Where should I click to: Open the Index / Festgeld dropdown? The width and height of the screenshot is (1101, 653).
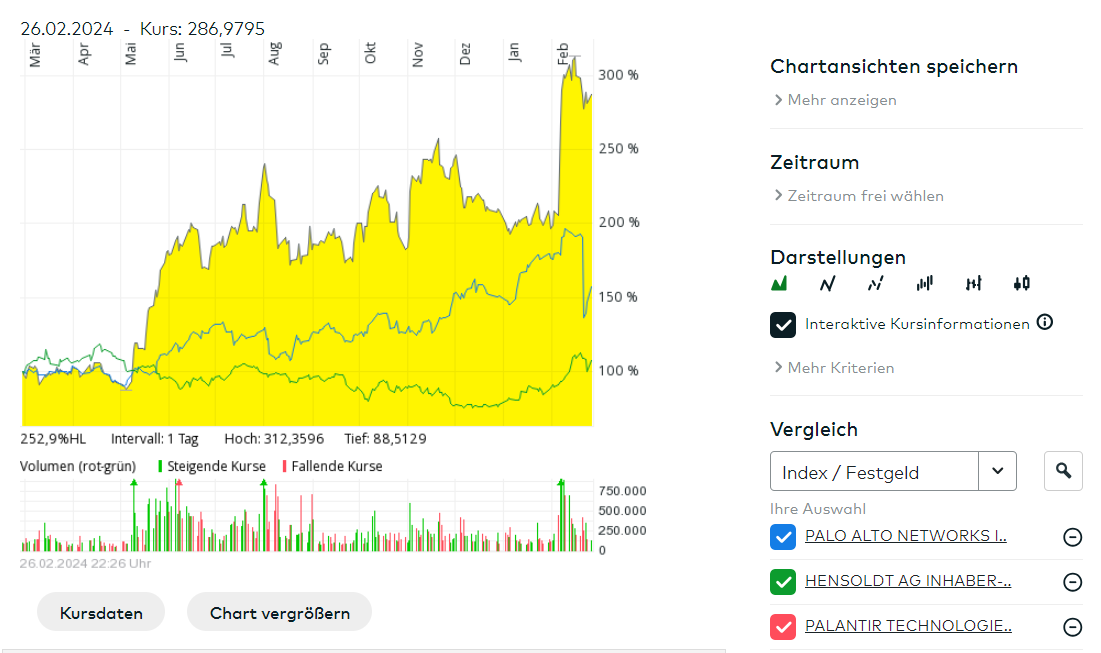997,470
